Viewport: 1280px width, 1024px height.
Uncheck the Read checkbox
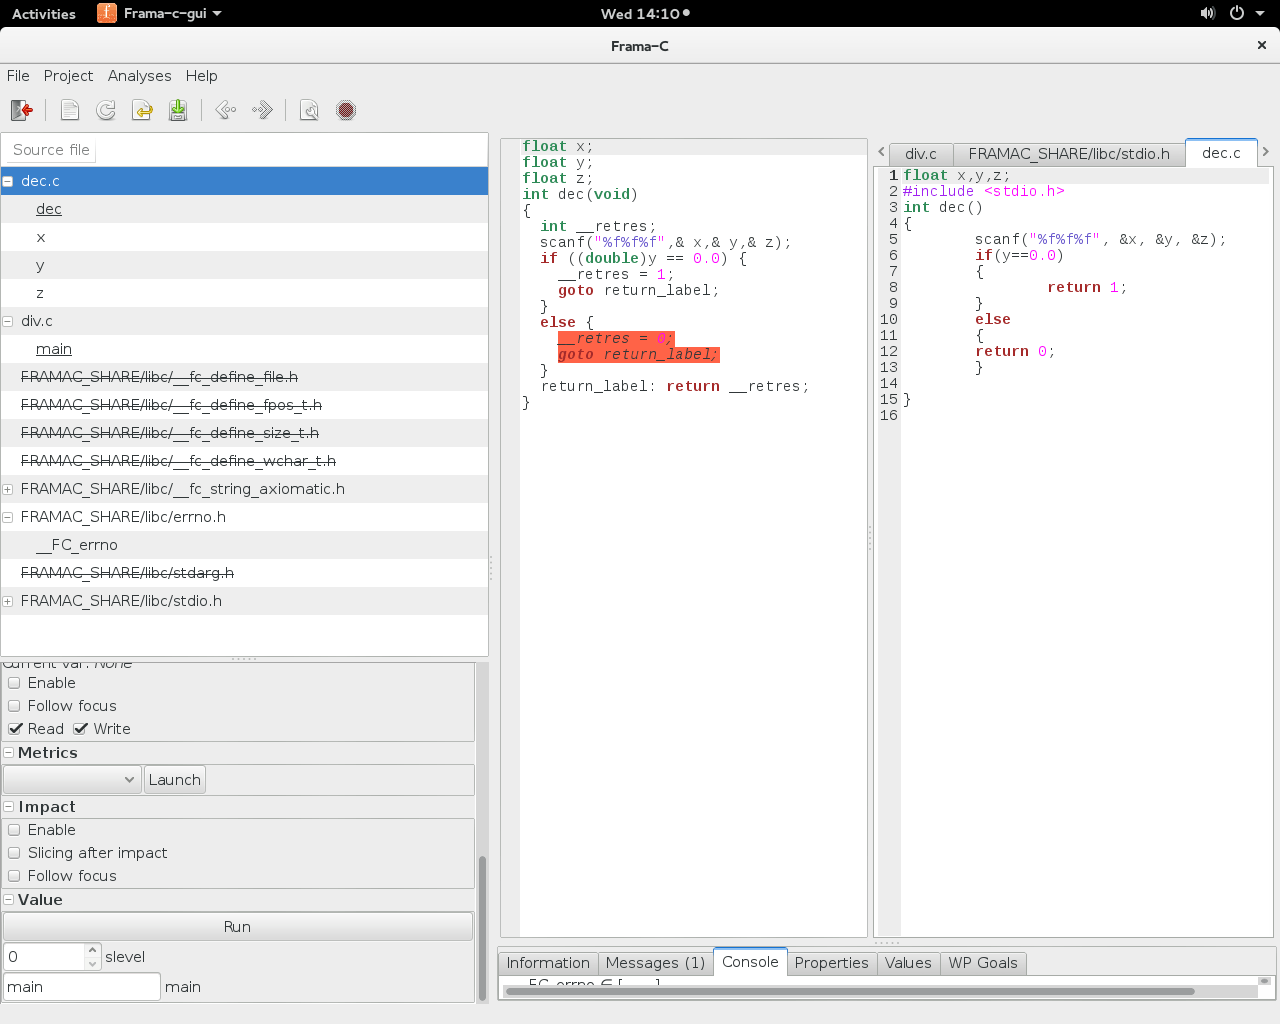(x=15, y=729)
